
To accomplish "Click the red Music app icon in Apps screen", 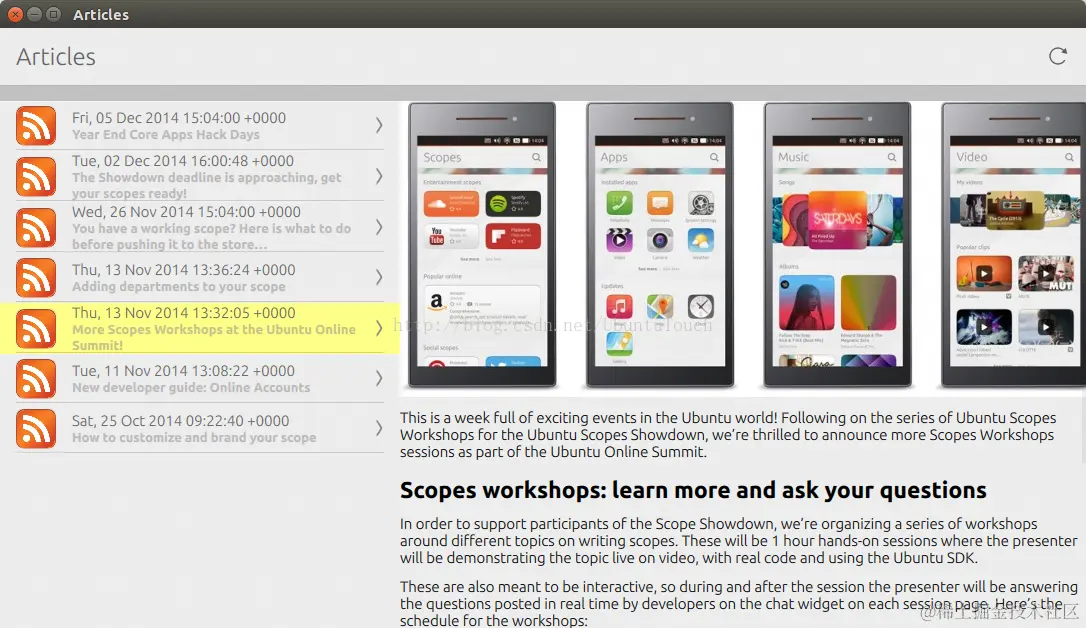I will click(x=619, y=306).
